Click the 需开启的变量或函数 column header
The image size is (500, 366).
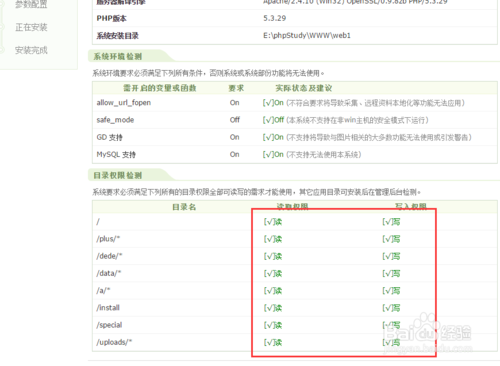coord(160,88)
